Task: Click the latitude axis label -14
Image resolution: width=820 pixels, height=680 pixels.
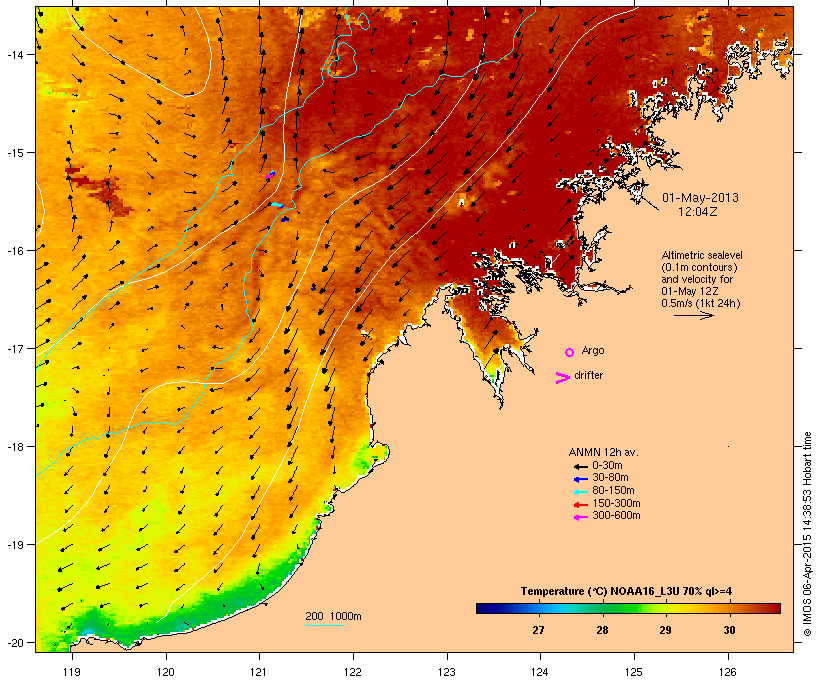Action: coord(14,54)
